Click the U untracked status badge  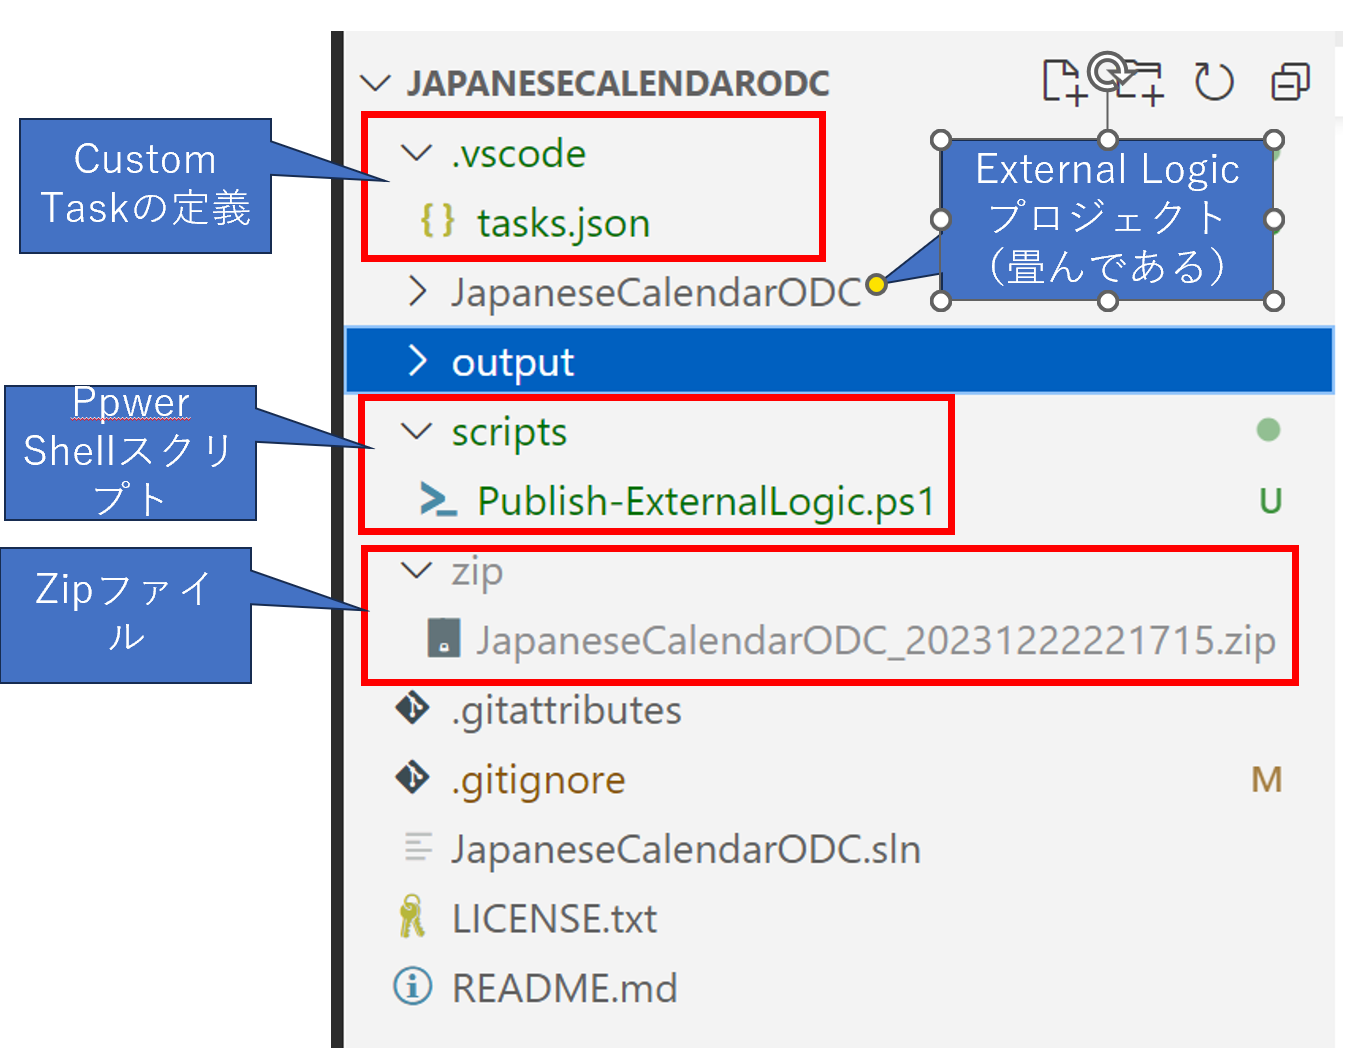tap(1270, 500)
